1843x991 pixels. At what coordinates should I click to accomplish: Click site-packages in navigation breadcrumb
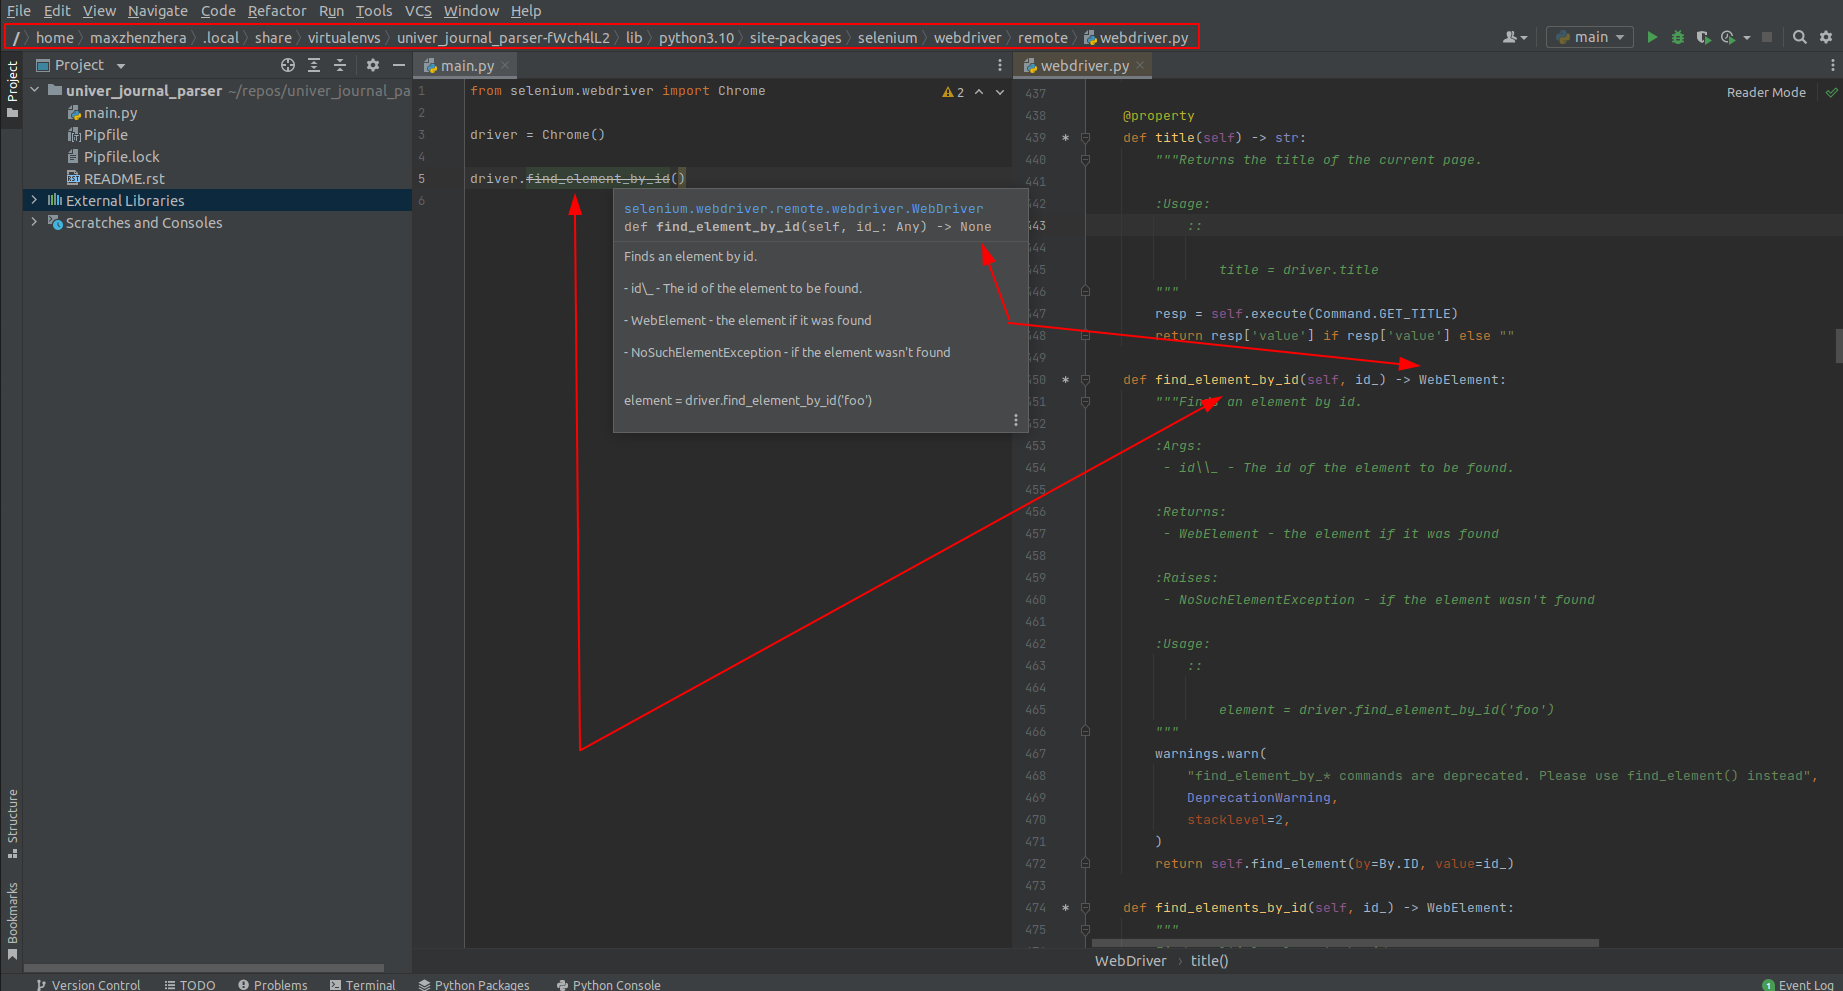(795, 37)
